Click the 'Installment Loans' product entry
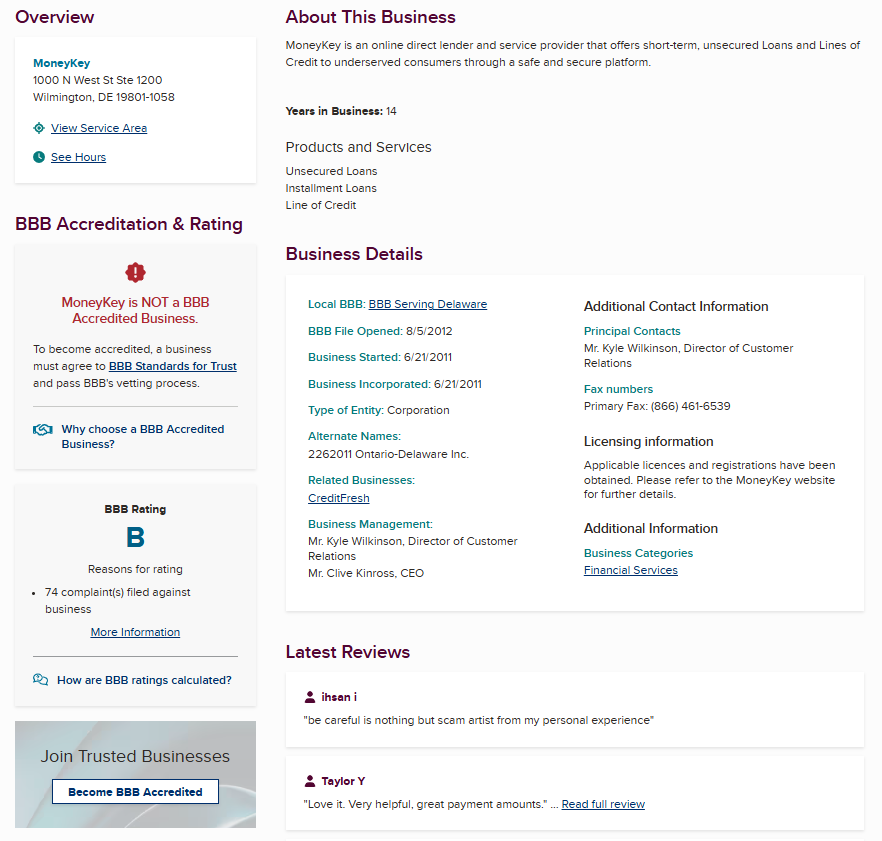882x841 pixels. click(331, 188)
